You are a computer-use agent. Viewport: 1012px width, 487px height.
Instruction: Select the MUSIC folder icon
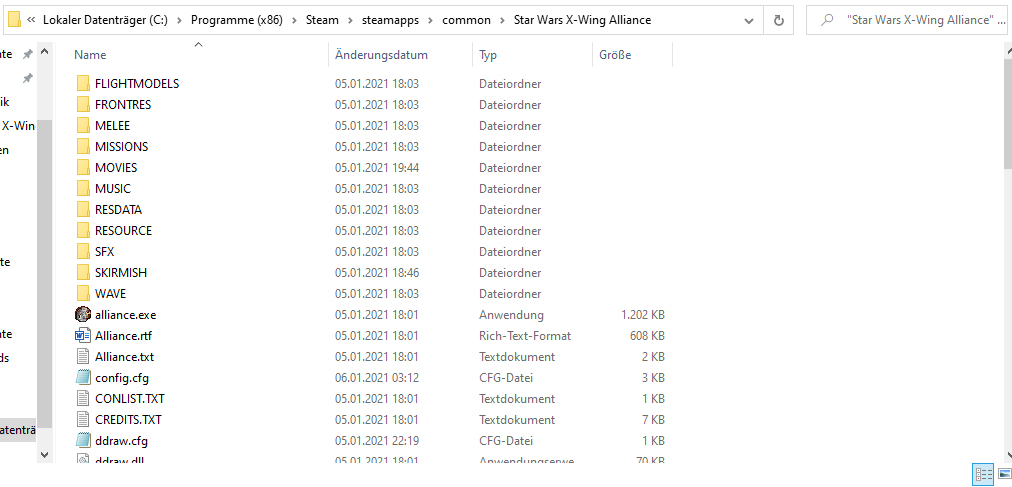83,188
